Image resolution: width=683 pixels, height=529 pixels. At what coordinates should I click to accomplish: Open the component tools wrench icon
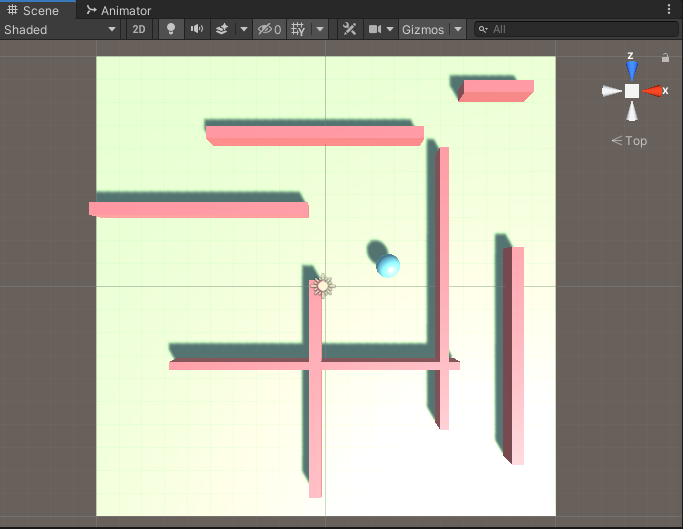[349, 29]
